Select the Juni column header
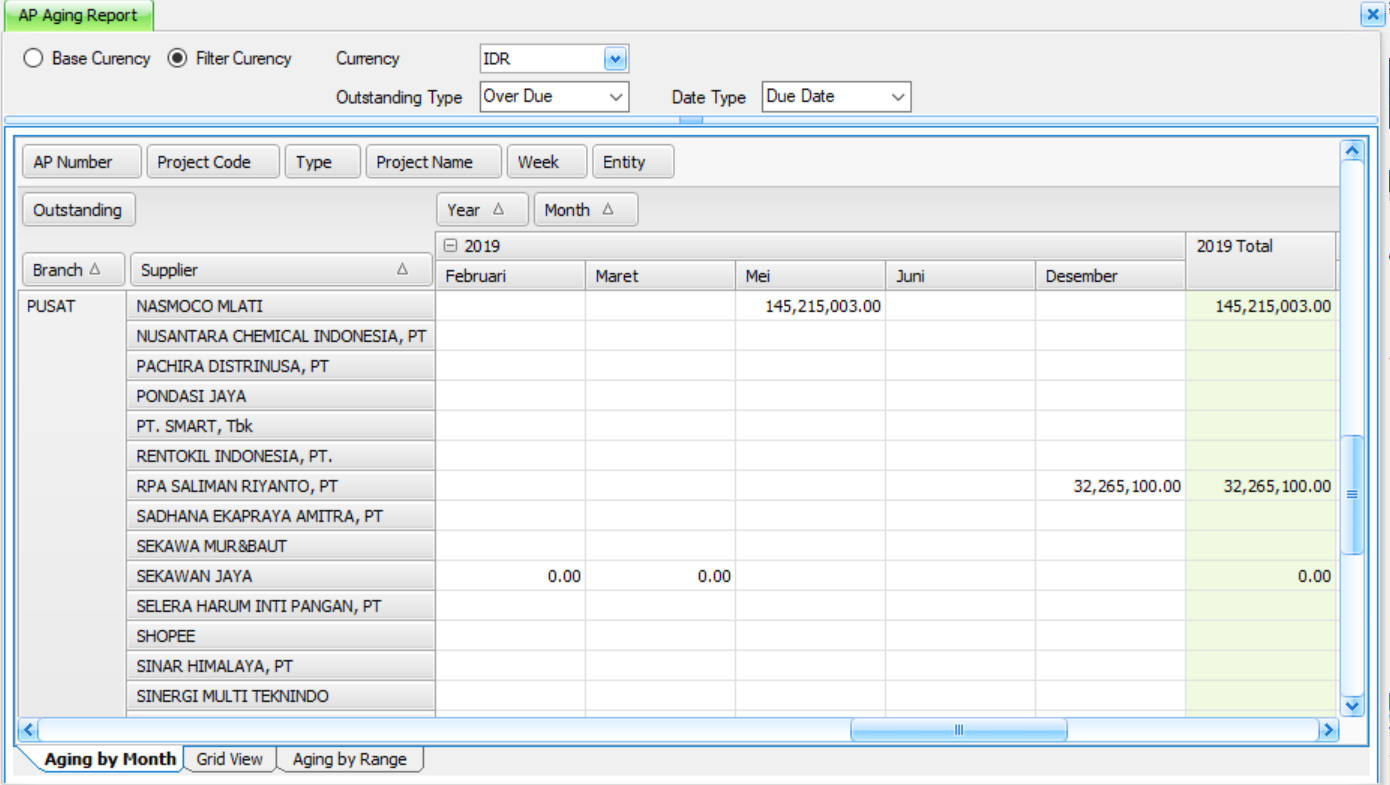Screen dimensions: 1390x785 pos(960,276)
